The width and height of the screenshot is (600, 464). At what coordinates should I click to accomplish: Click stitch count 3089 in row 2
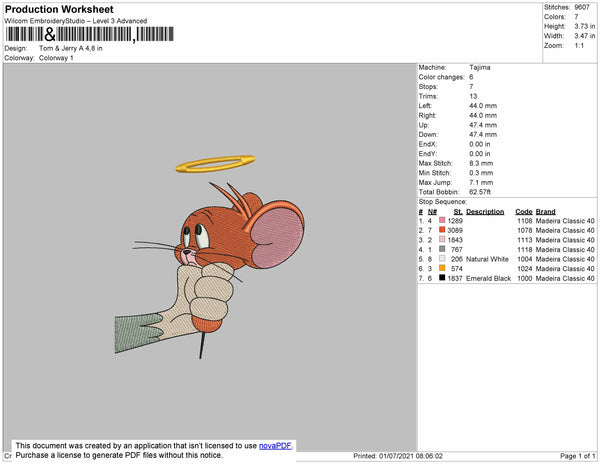[x=455, y=230]
